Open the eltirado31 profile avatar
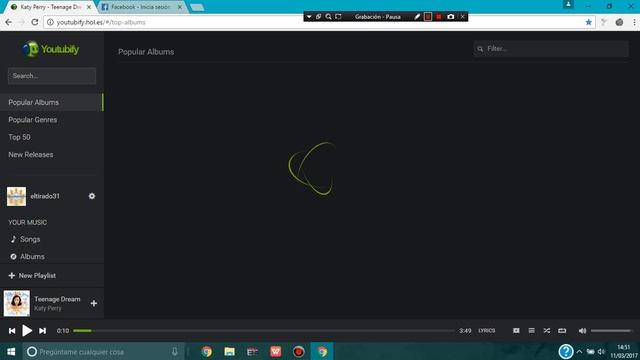 pyautogui.click(x=16, y=196)
